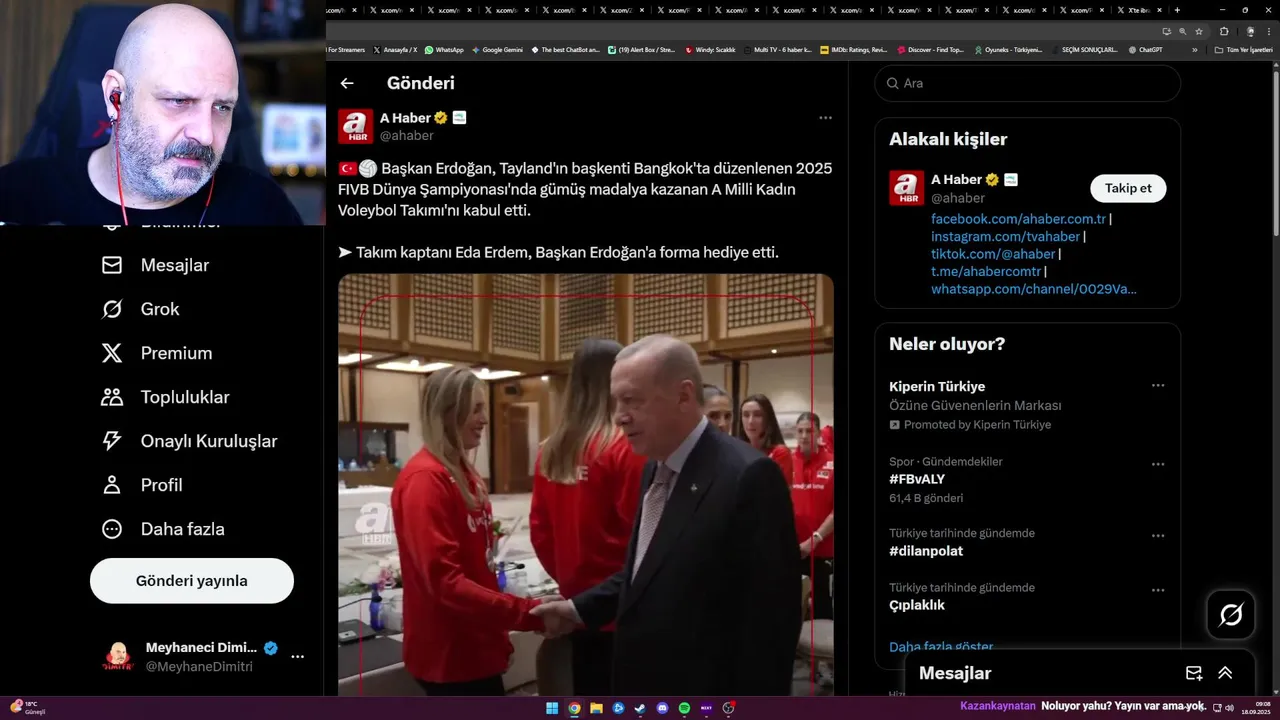Expand the Mesajlar drawer with double chevron
This screenshot has height=720, width=1280.
(x=1225, y=673)
